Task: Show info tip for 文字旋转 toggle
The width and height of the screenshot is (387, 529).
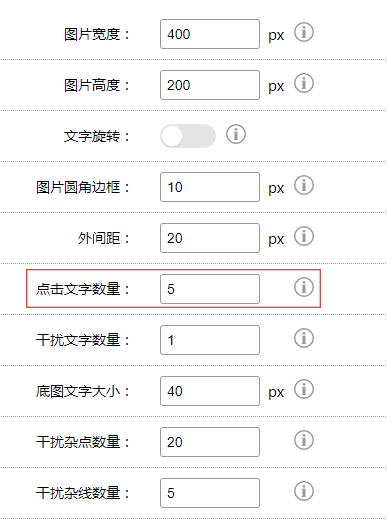Action: [236, 134]
